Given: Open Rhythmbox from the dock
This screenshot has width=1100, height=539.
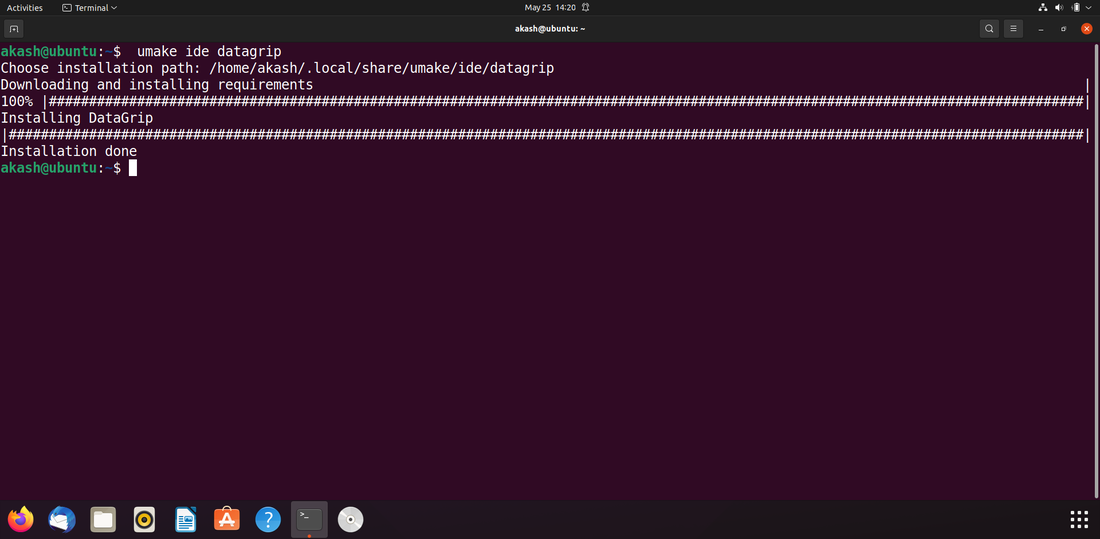Looking at the screenshot, I should tap(145, 519).
